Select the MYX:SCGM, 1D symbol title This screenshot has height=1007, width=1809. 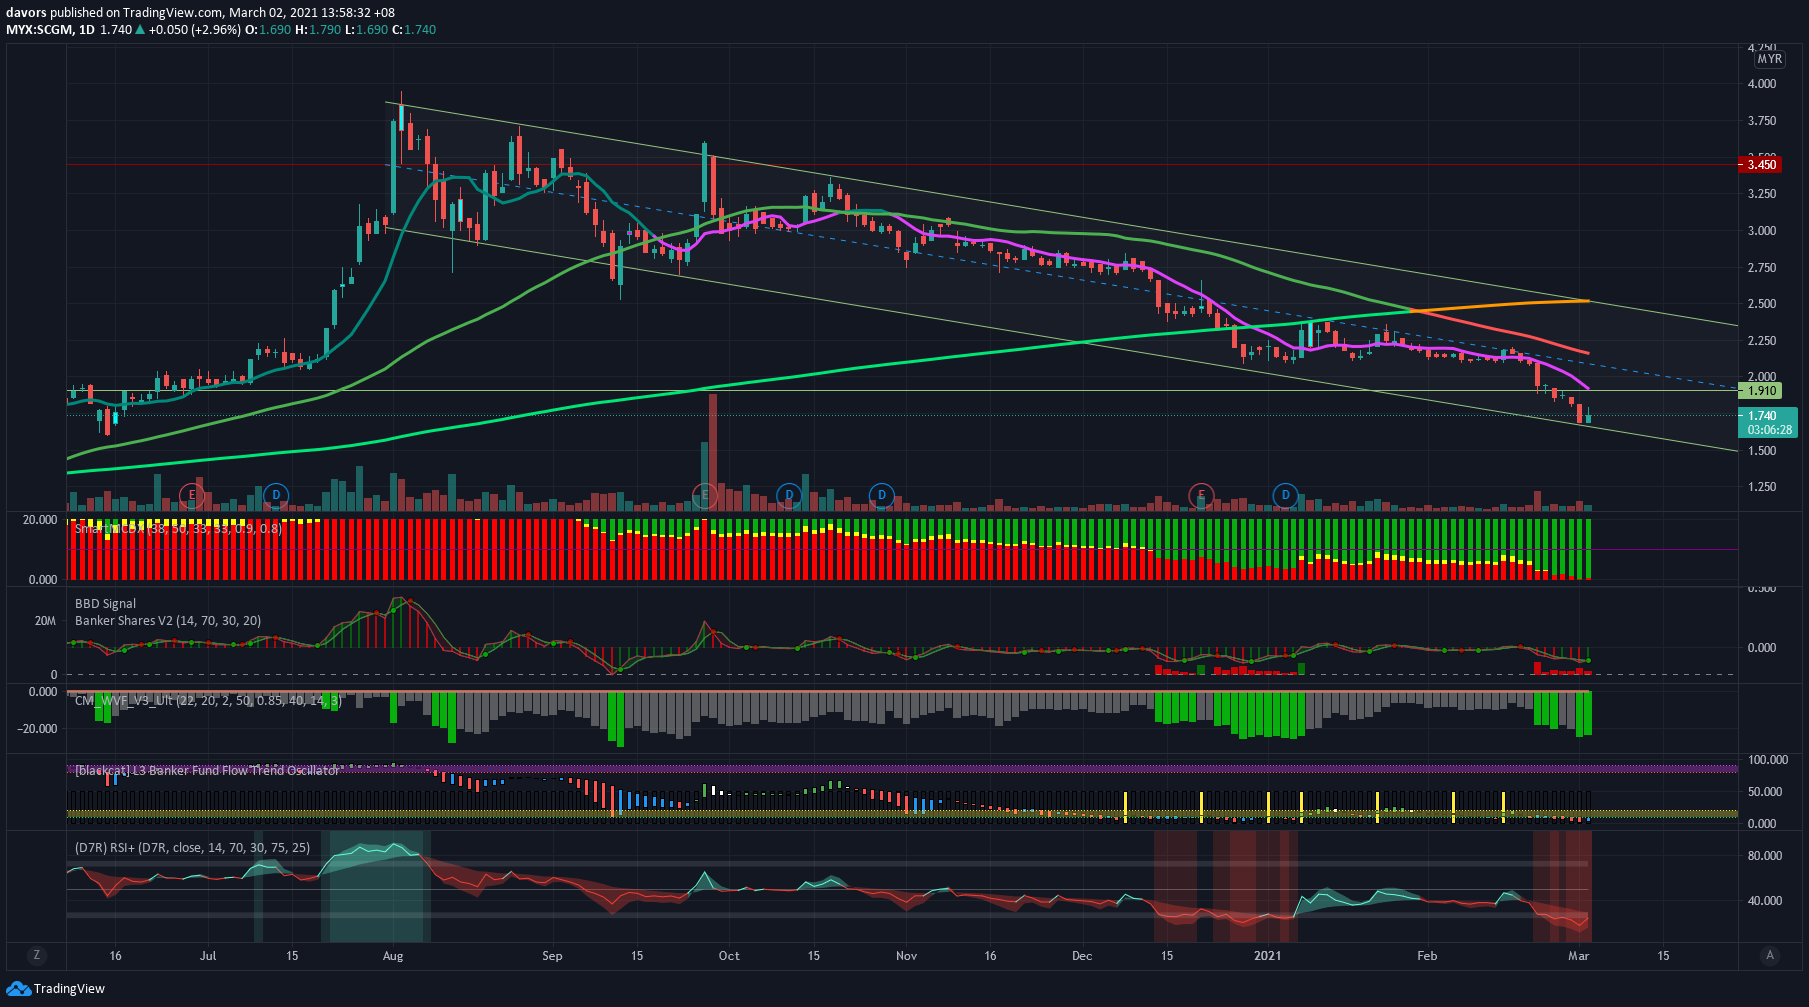coord(51,30)
